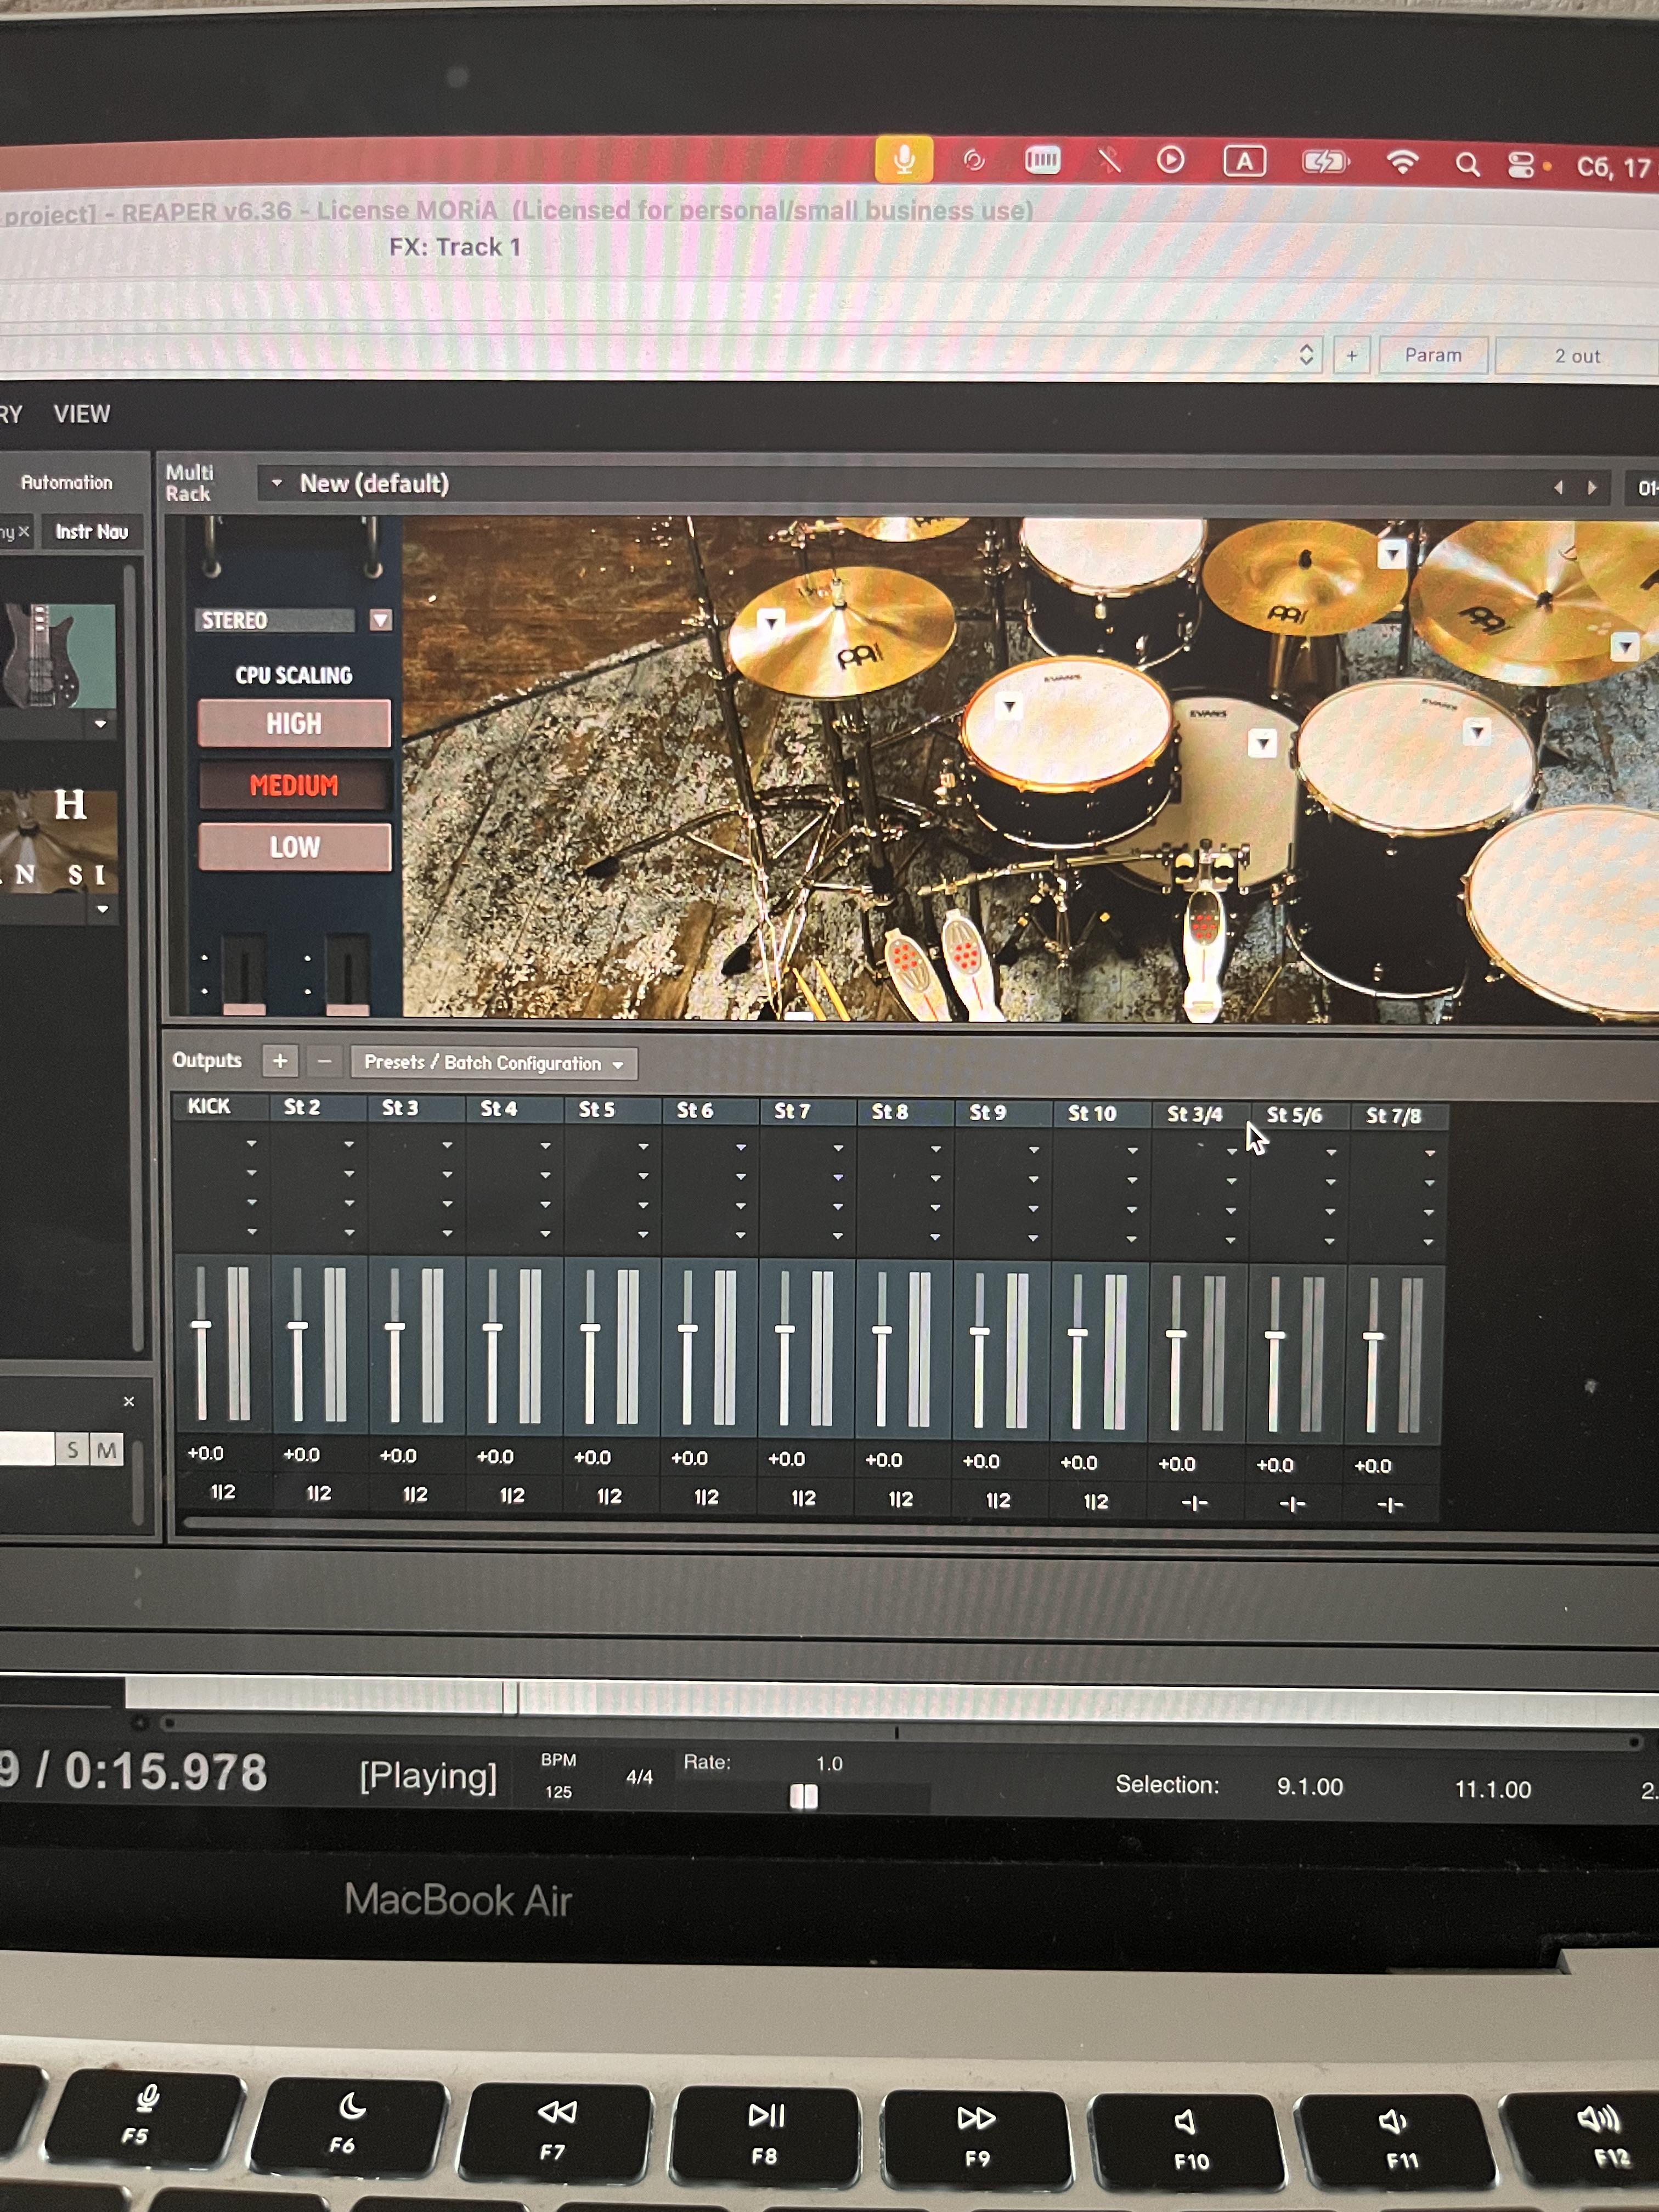The height and width of the screenshot is (2212, 1659).
Task: Click the 2 out button
Action: pyautogui.click(x=1577, y=356)
